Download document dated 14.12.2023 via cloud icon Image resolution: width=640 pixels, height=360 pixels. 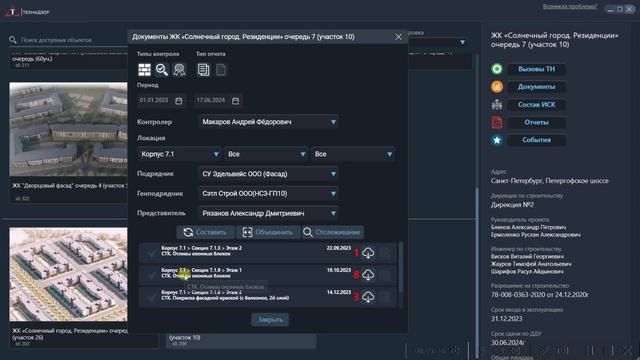[x=368, y=297]
